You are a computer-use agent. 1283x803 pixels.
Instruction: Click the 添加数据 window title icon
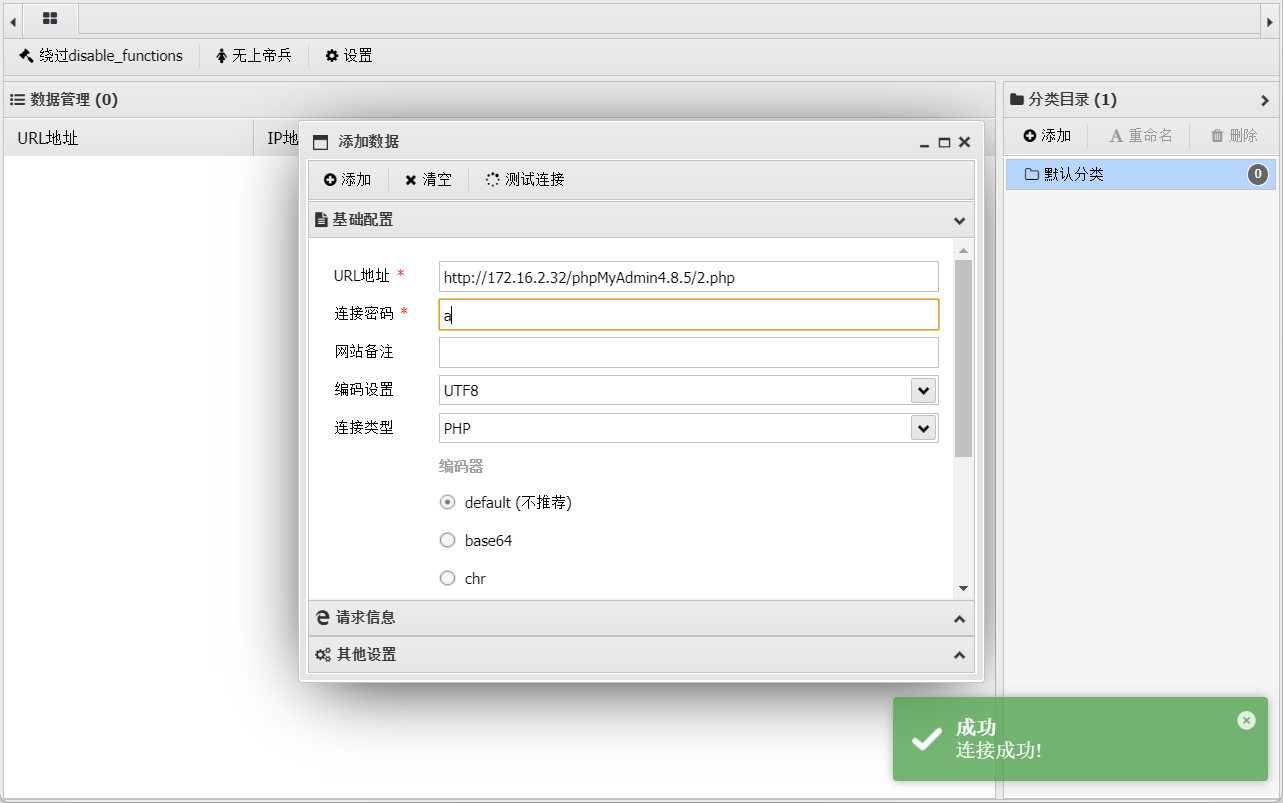tap(321, 143)
